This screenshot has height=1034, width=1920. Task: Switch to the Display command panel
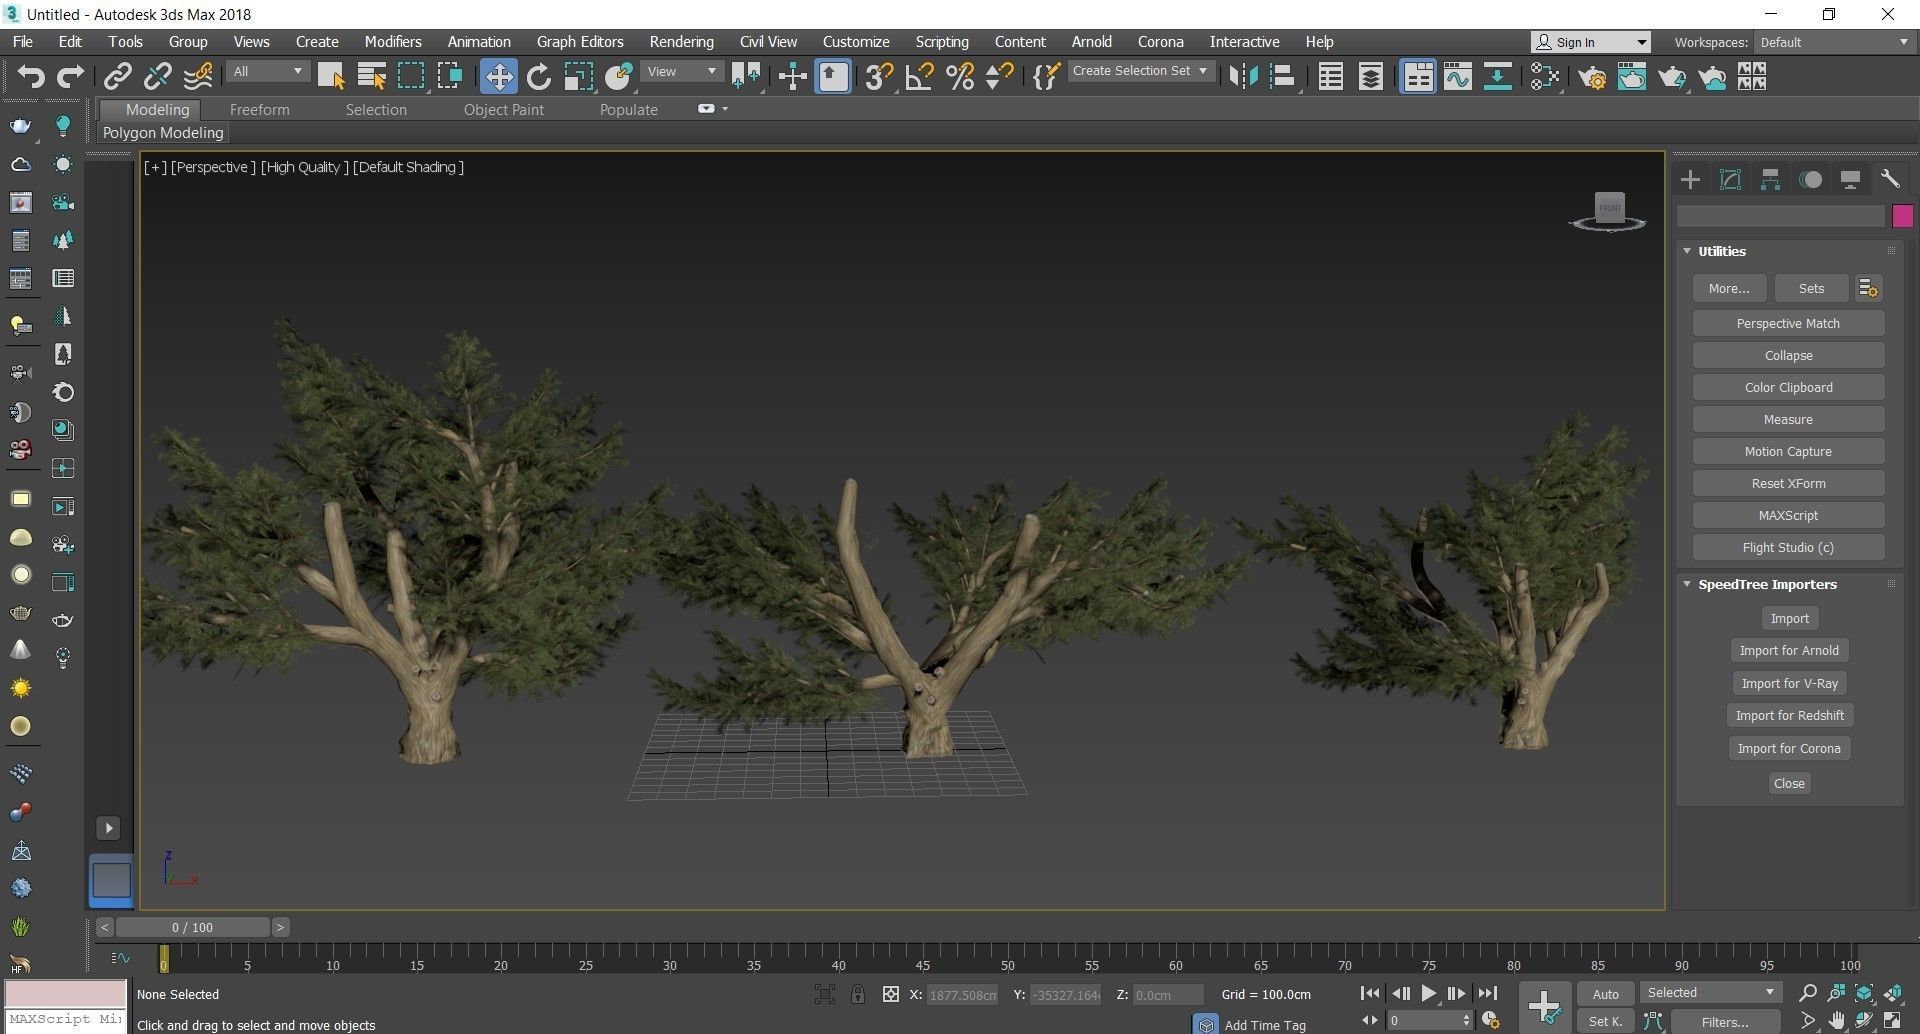click(1850, 179)
